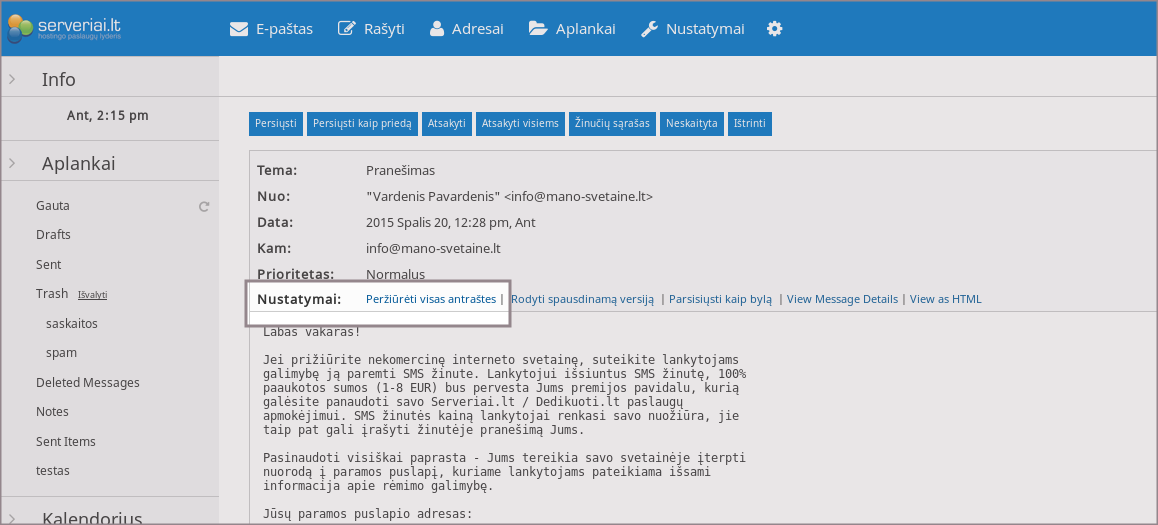This screenshot has height=525, width=1158.
Task: Click Atsakyti visiems reply all button
Action: [x=520, y=123]
